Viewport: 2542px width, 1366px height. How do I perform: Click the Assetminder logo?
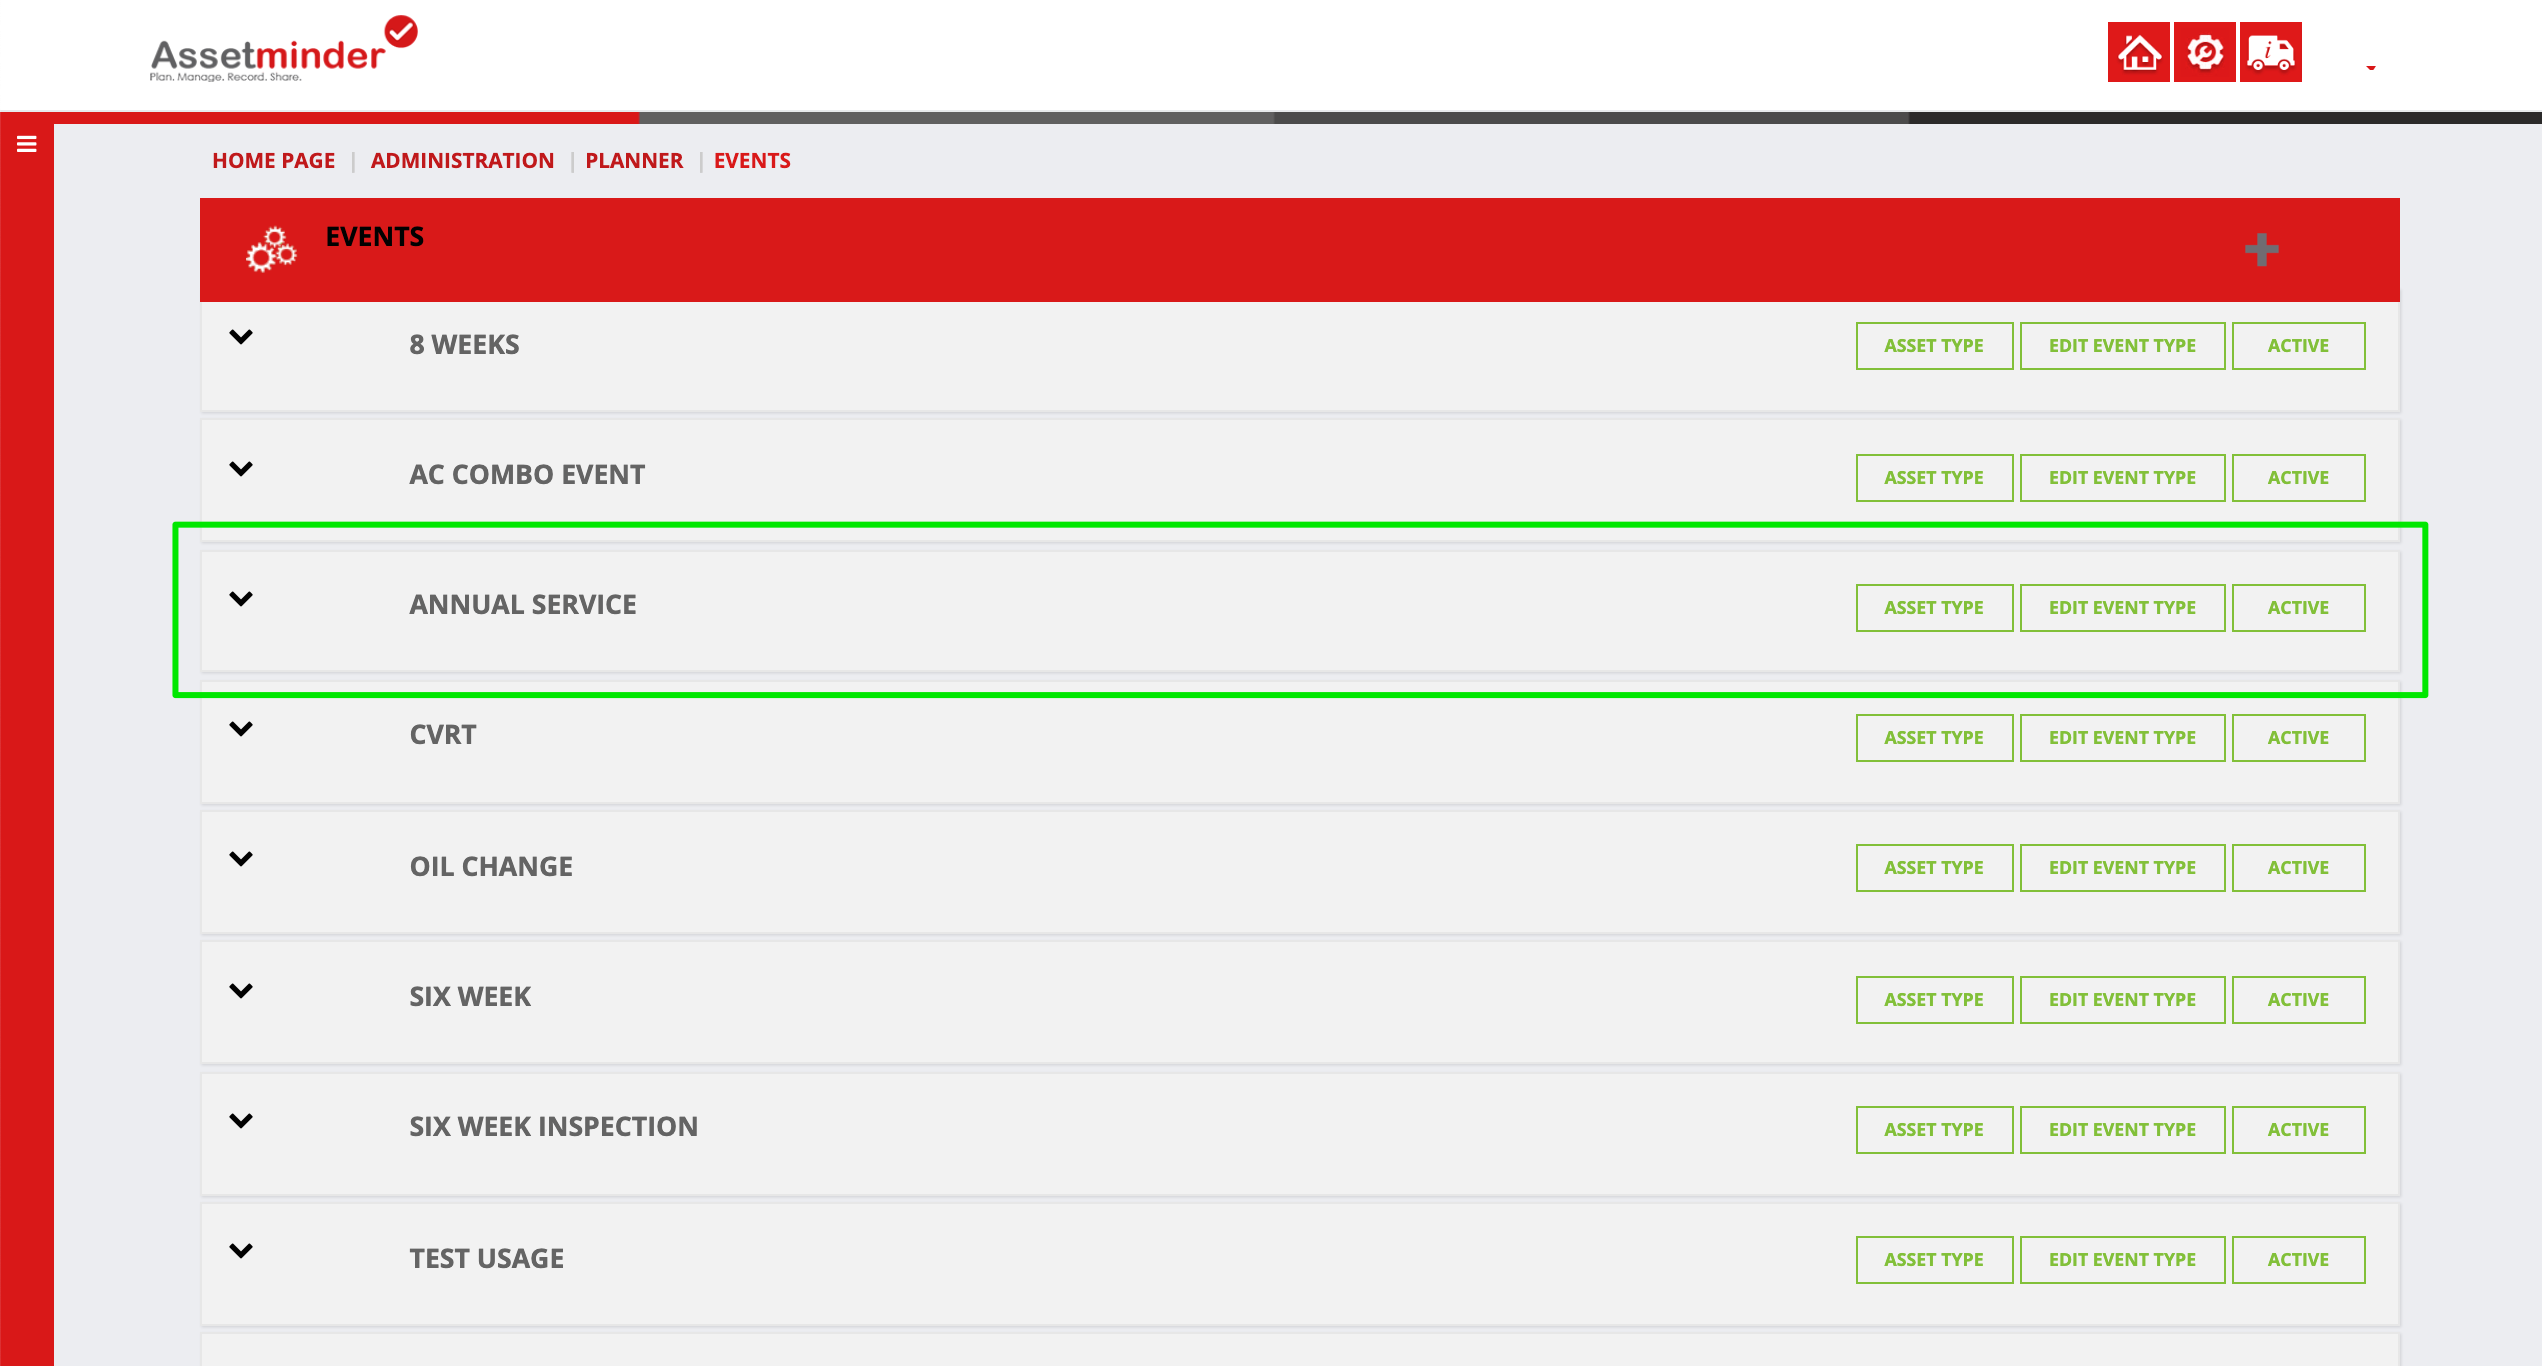click(x=284, y=50)
